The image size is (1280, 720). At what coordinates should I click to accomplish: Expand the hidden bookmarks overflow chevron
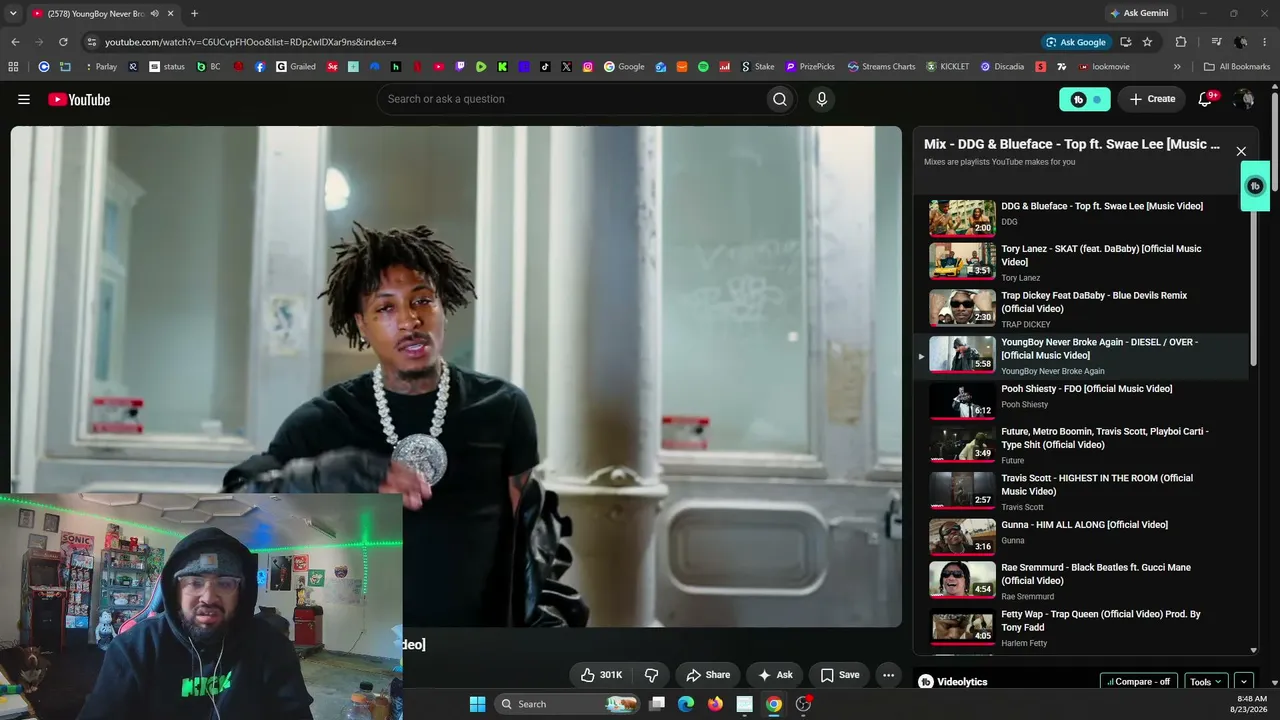[x=1177, y=67]
